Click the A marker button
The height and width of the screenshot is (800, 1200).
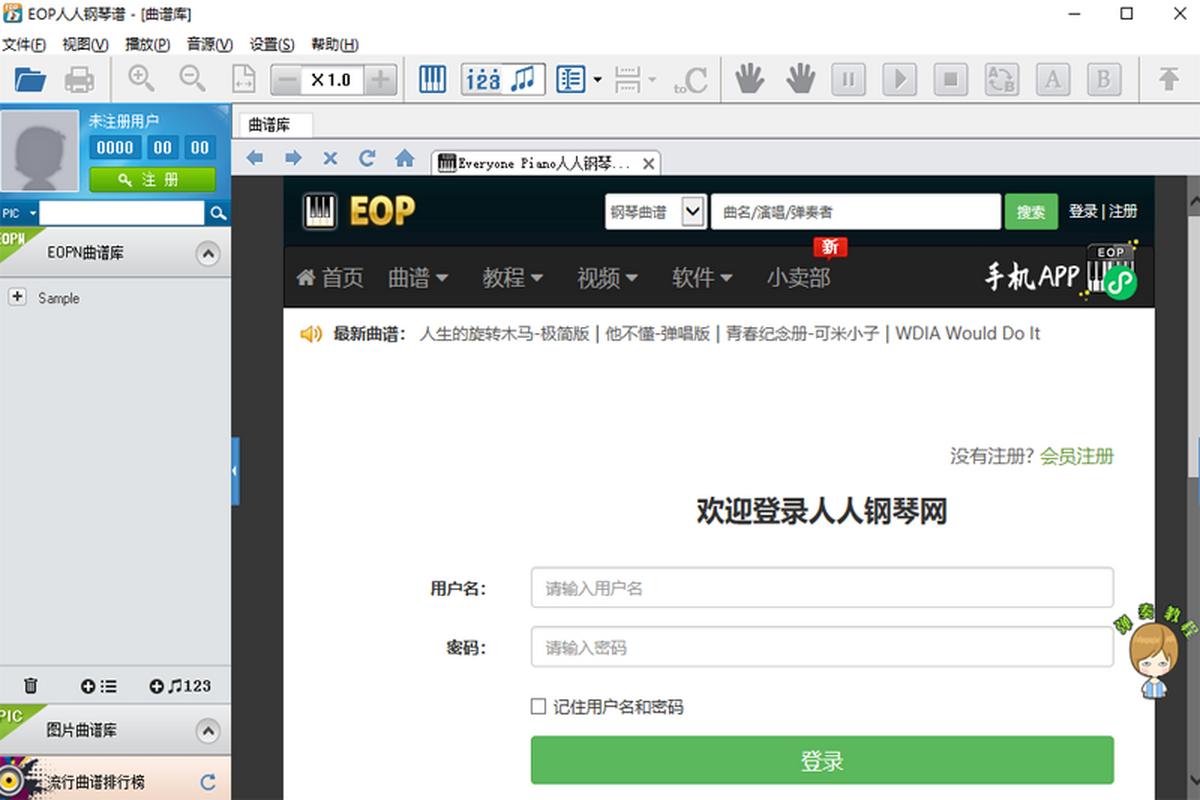(x=1052, y=79)
